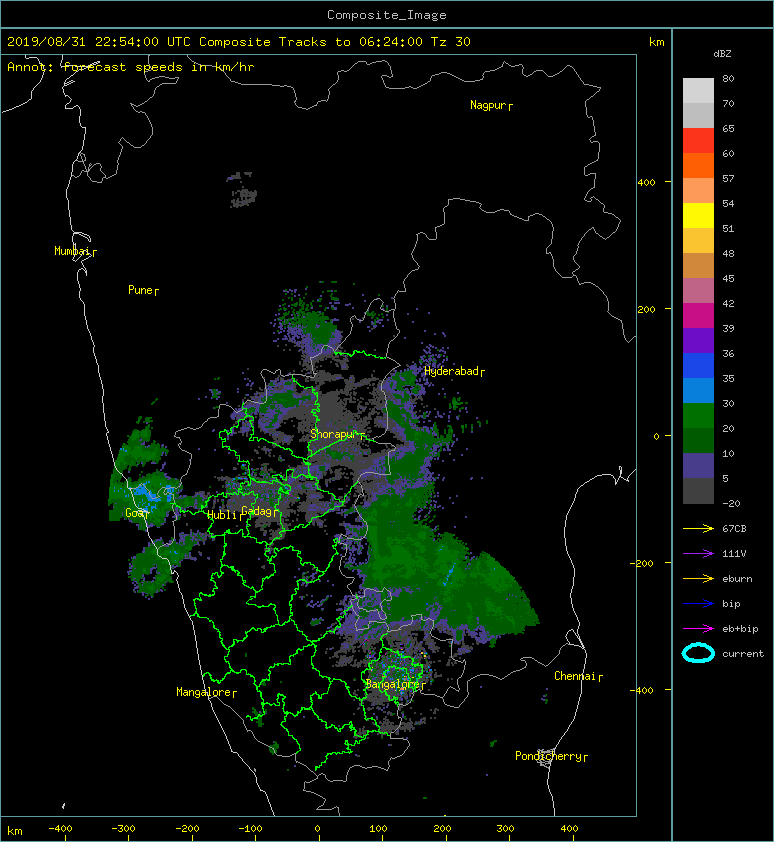The image size is (774, 842).
Task: Click the 70 dBZ gray swatch
Action: pos(698,115)
